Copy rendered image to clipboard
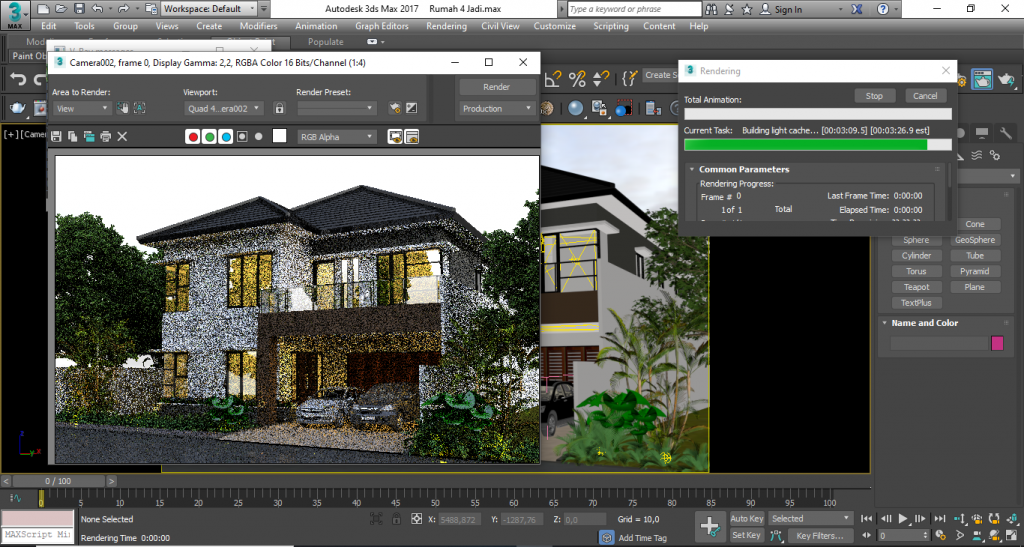Screen dimensions: 1024x547 (72, 136)
